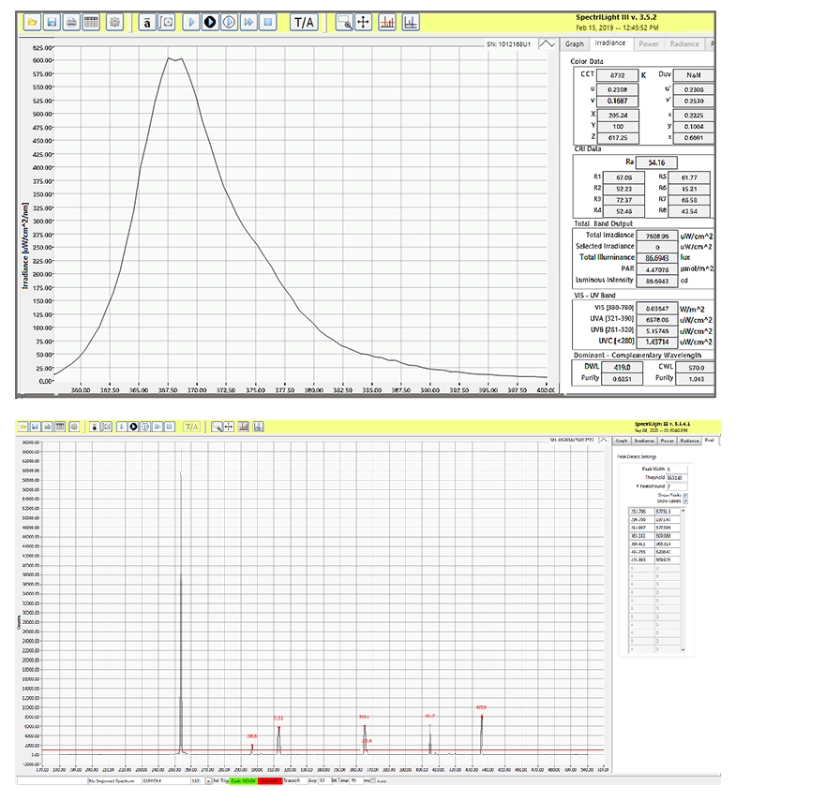The height and width of the screenshot is (791, 834).
Task: Switch to the Graph tab in the lower window
Action: (x=621, y=441)
